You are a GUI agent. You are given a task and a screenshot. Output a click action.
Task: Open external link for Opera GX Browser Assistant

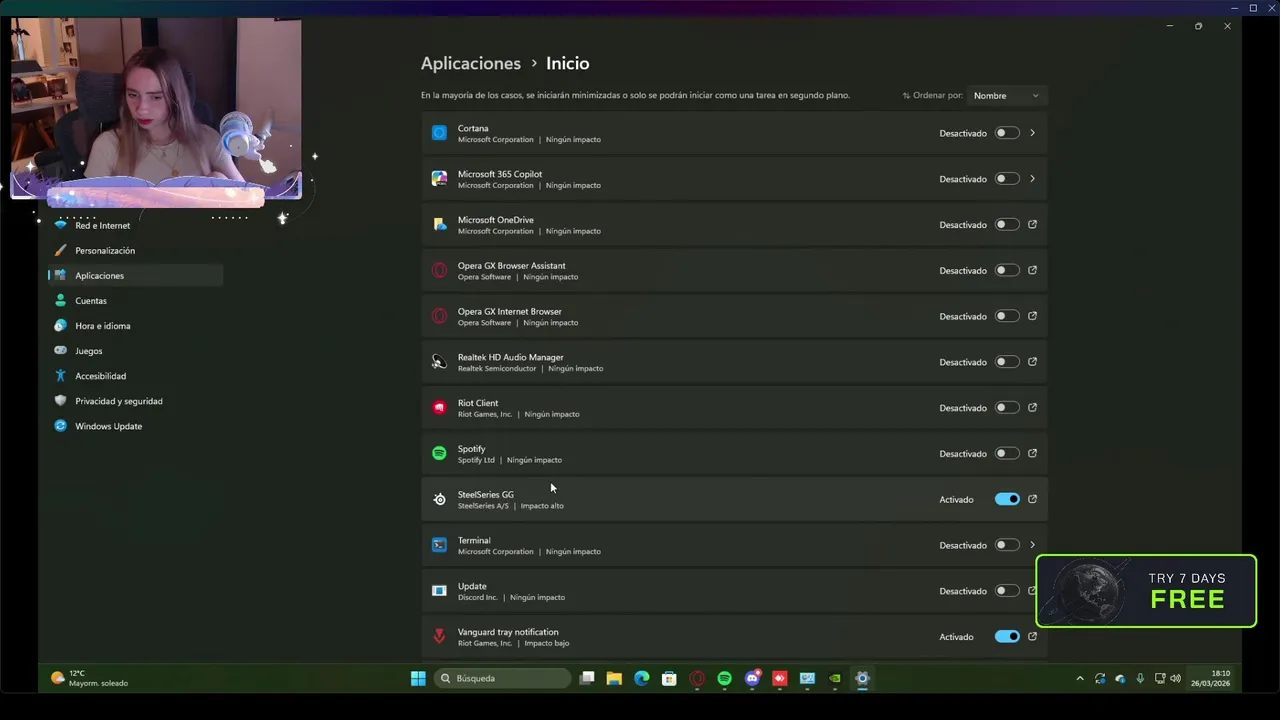[x=1032, y=270]
